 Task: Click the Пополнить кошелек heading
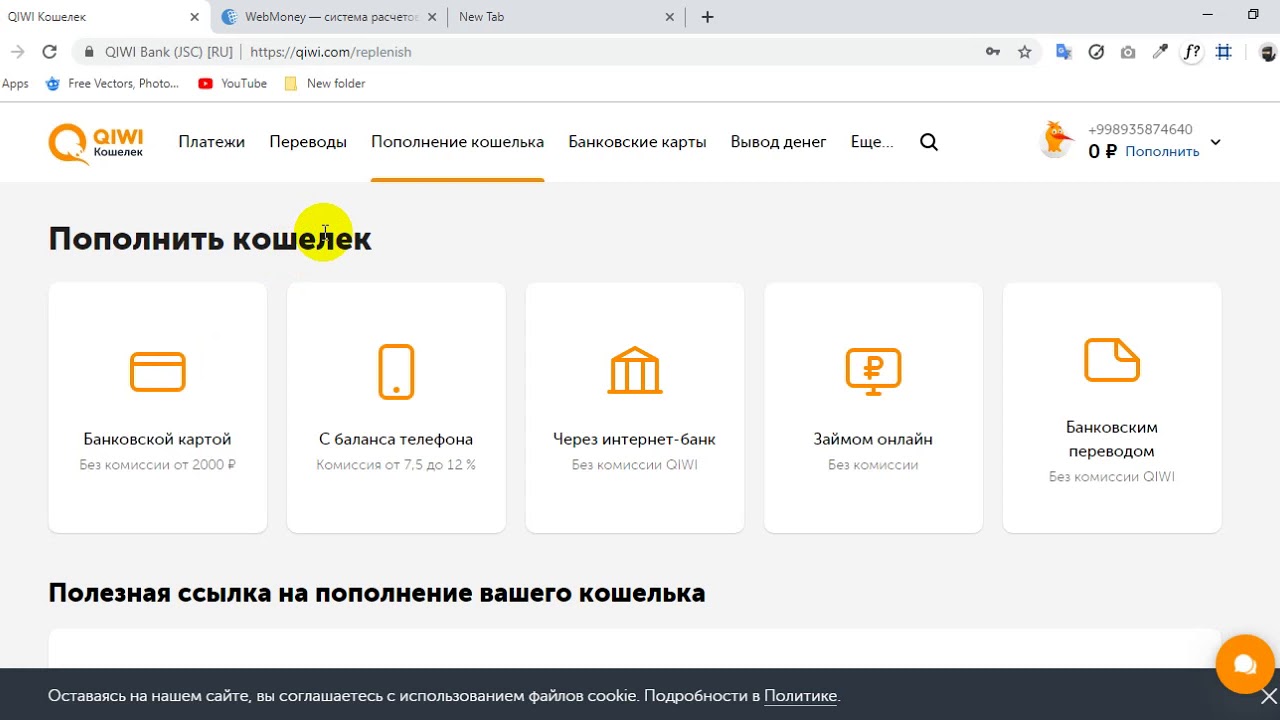click(x=210, y=239)
